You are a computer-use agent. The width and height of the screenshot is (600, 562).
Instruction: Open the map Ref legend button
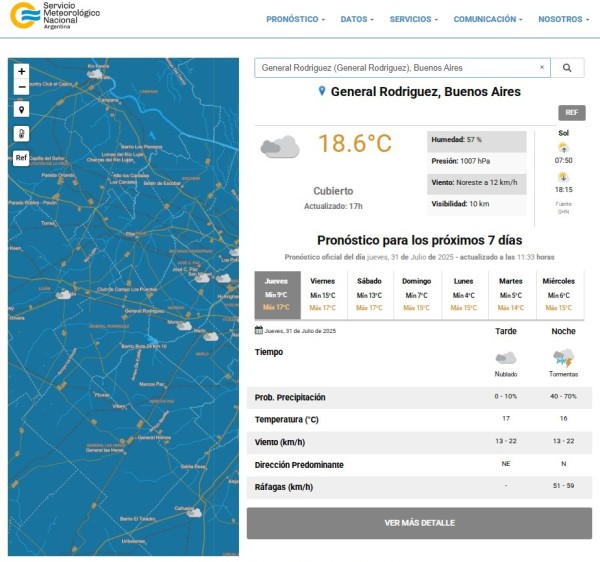tap(21, 158)
